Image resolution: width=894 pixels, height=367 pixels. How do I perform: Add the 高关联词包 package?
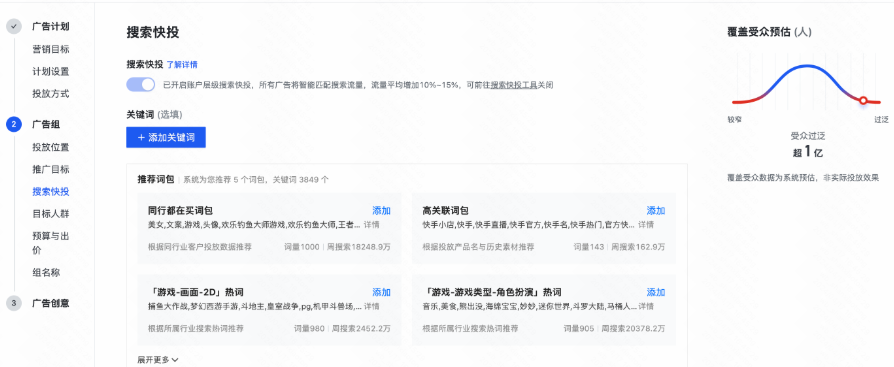[x=656, y=211]
